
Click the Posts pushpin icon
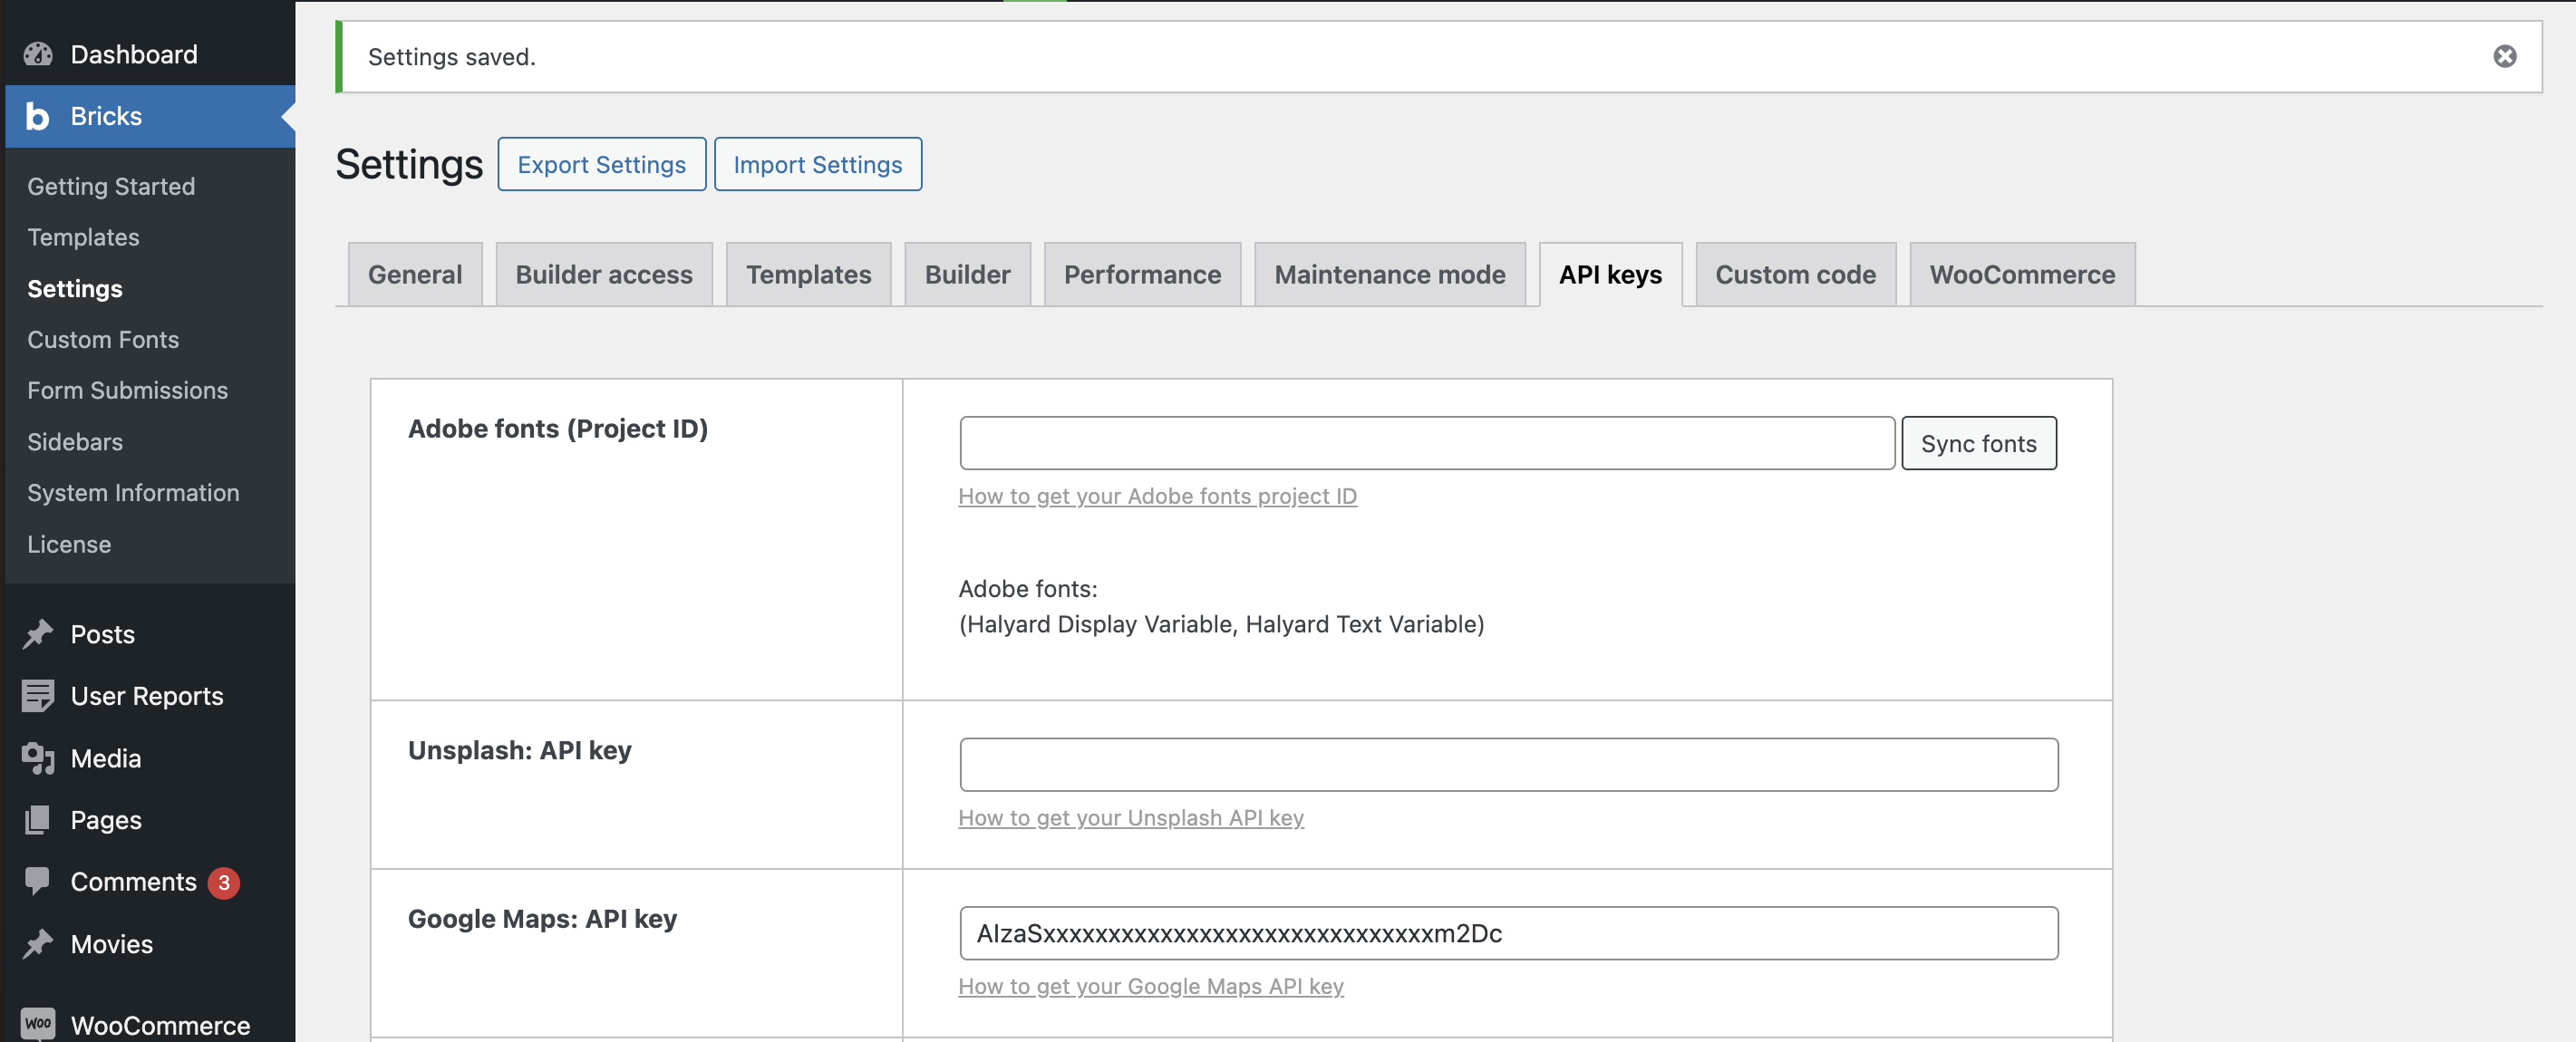tap(38, 634)
